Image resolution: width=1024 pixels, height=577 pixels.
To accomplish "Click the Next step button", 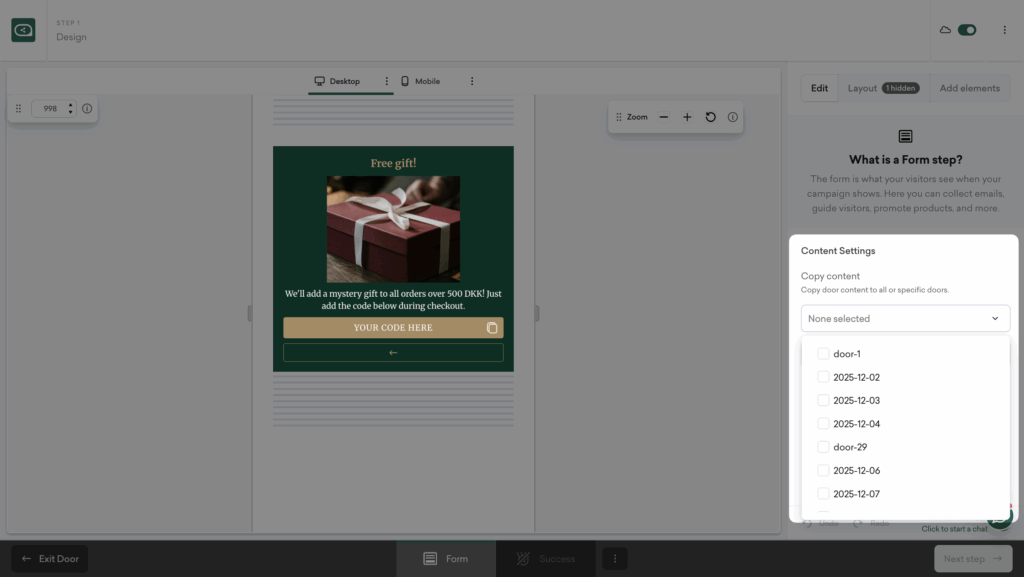I will (973, 559).
